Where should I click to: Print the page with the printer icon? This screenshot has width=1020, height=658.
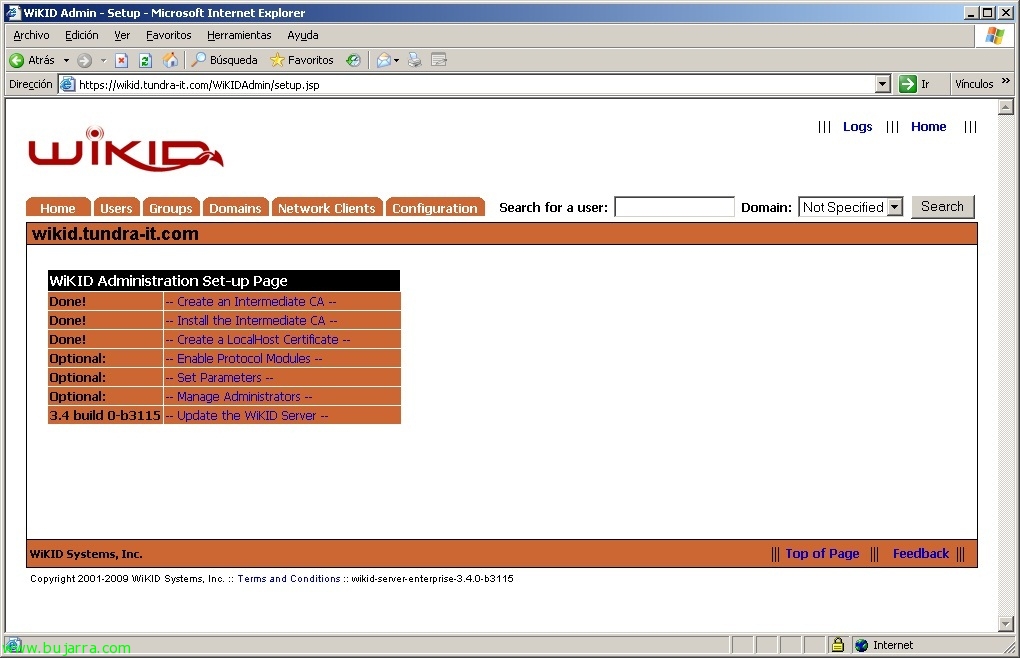tap(414, 60)
